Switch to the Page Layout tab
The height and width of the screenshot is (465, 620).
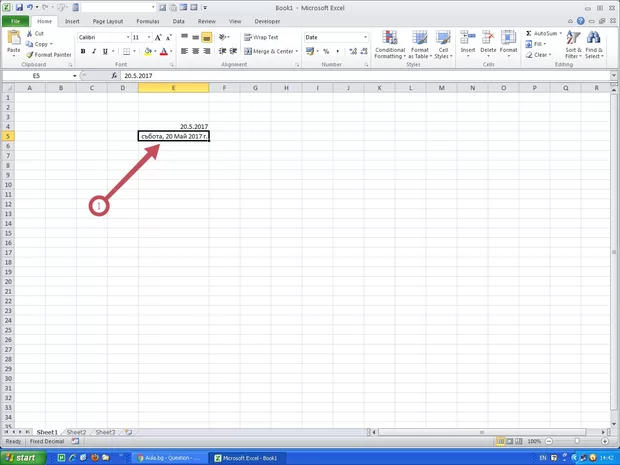point(108,20)
